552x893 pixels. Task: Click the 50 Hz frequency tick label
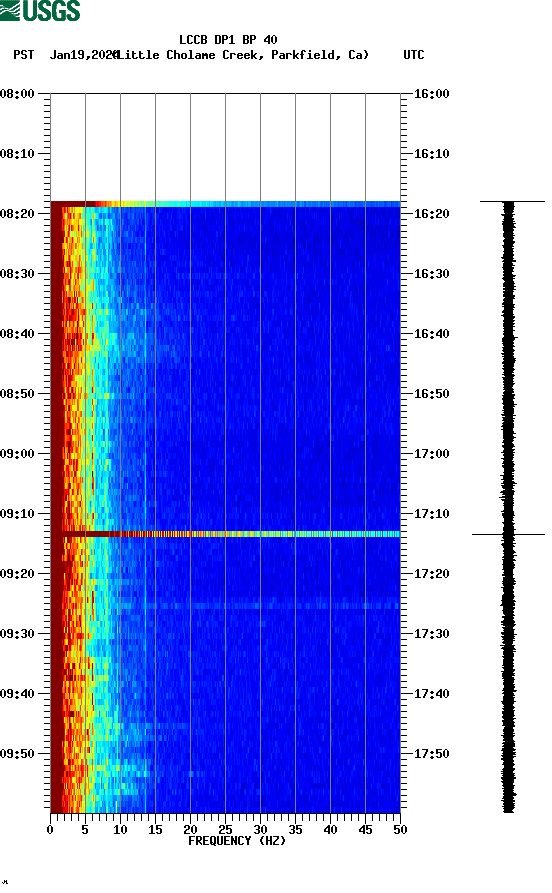(400, 830)
